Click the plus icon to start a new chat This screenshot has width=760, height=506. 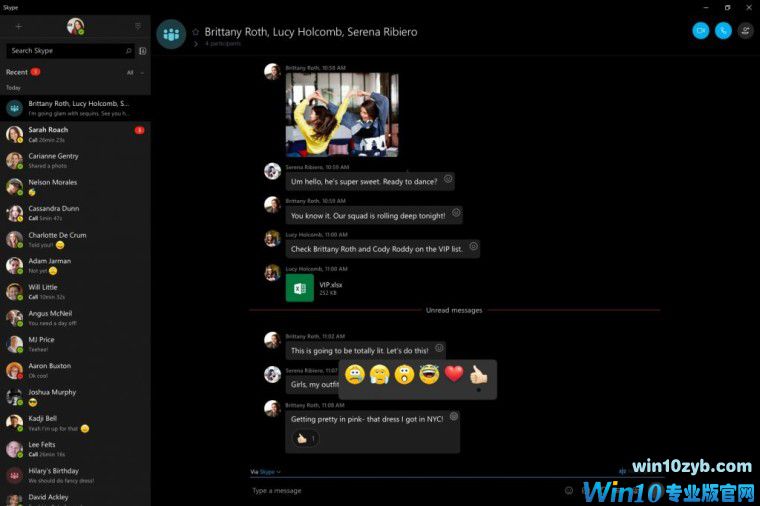tap(18, 26)
